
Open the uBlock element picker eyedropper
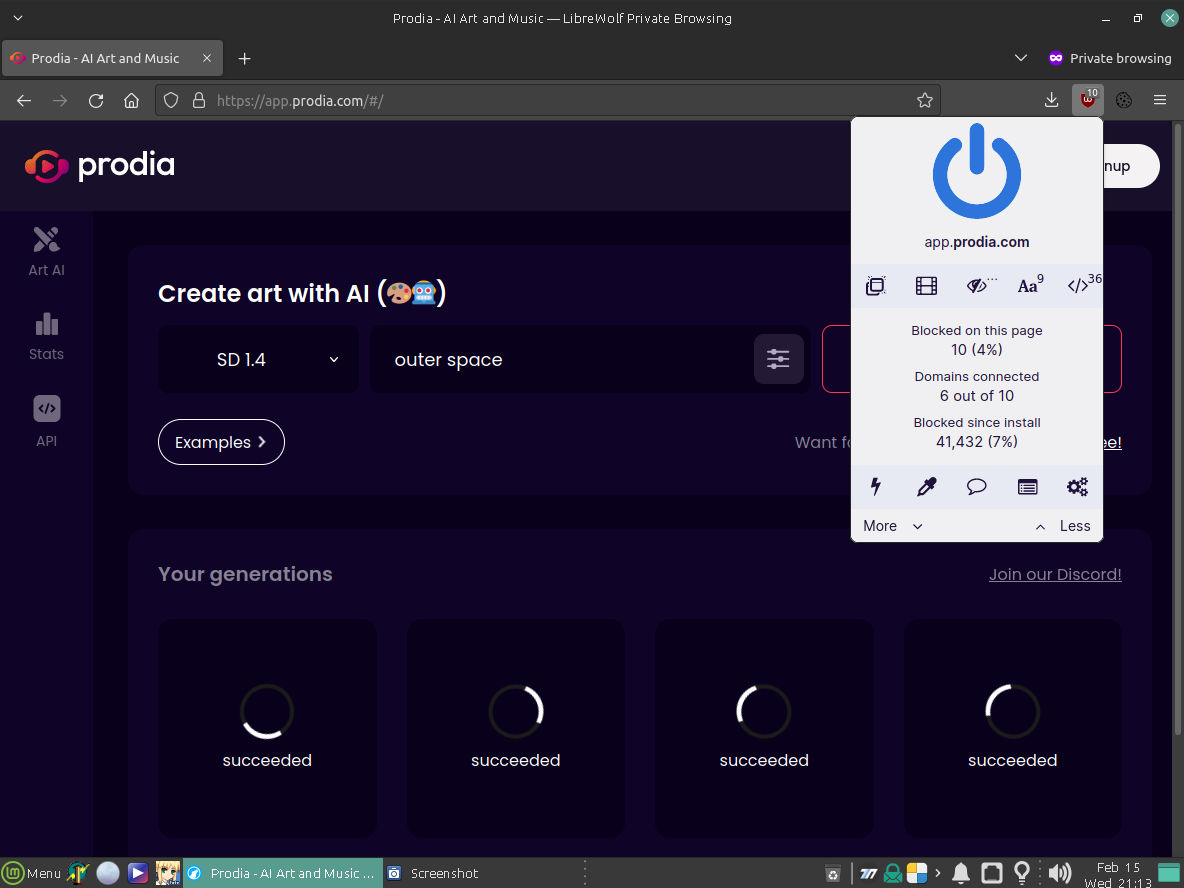pyautogui.click(x=926, y=487)
